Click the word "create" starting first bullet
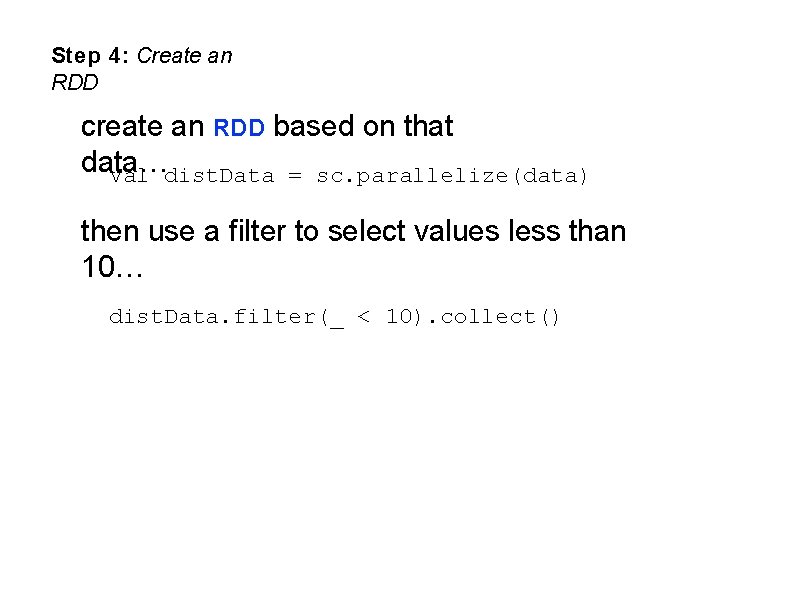Image resolution: width=800 pixels, height=600 pixels. pyautogui.click(x=120, y=127)
